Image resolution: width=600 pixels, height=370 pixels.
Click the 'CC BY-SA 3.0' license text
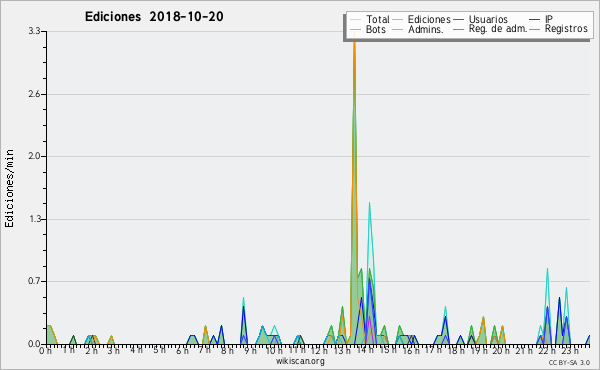[569, 362]
